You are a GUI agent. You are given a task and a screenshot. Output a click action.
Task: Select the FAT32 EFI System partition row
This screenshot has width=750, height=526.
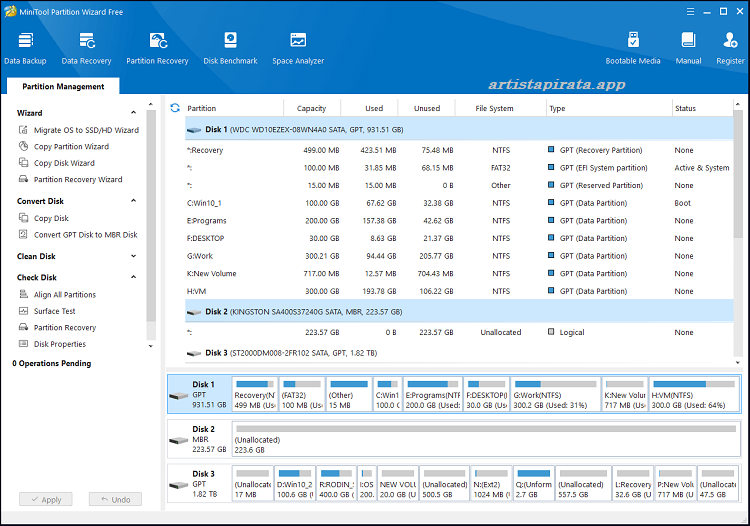(459, 168)
